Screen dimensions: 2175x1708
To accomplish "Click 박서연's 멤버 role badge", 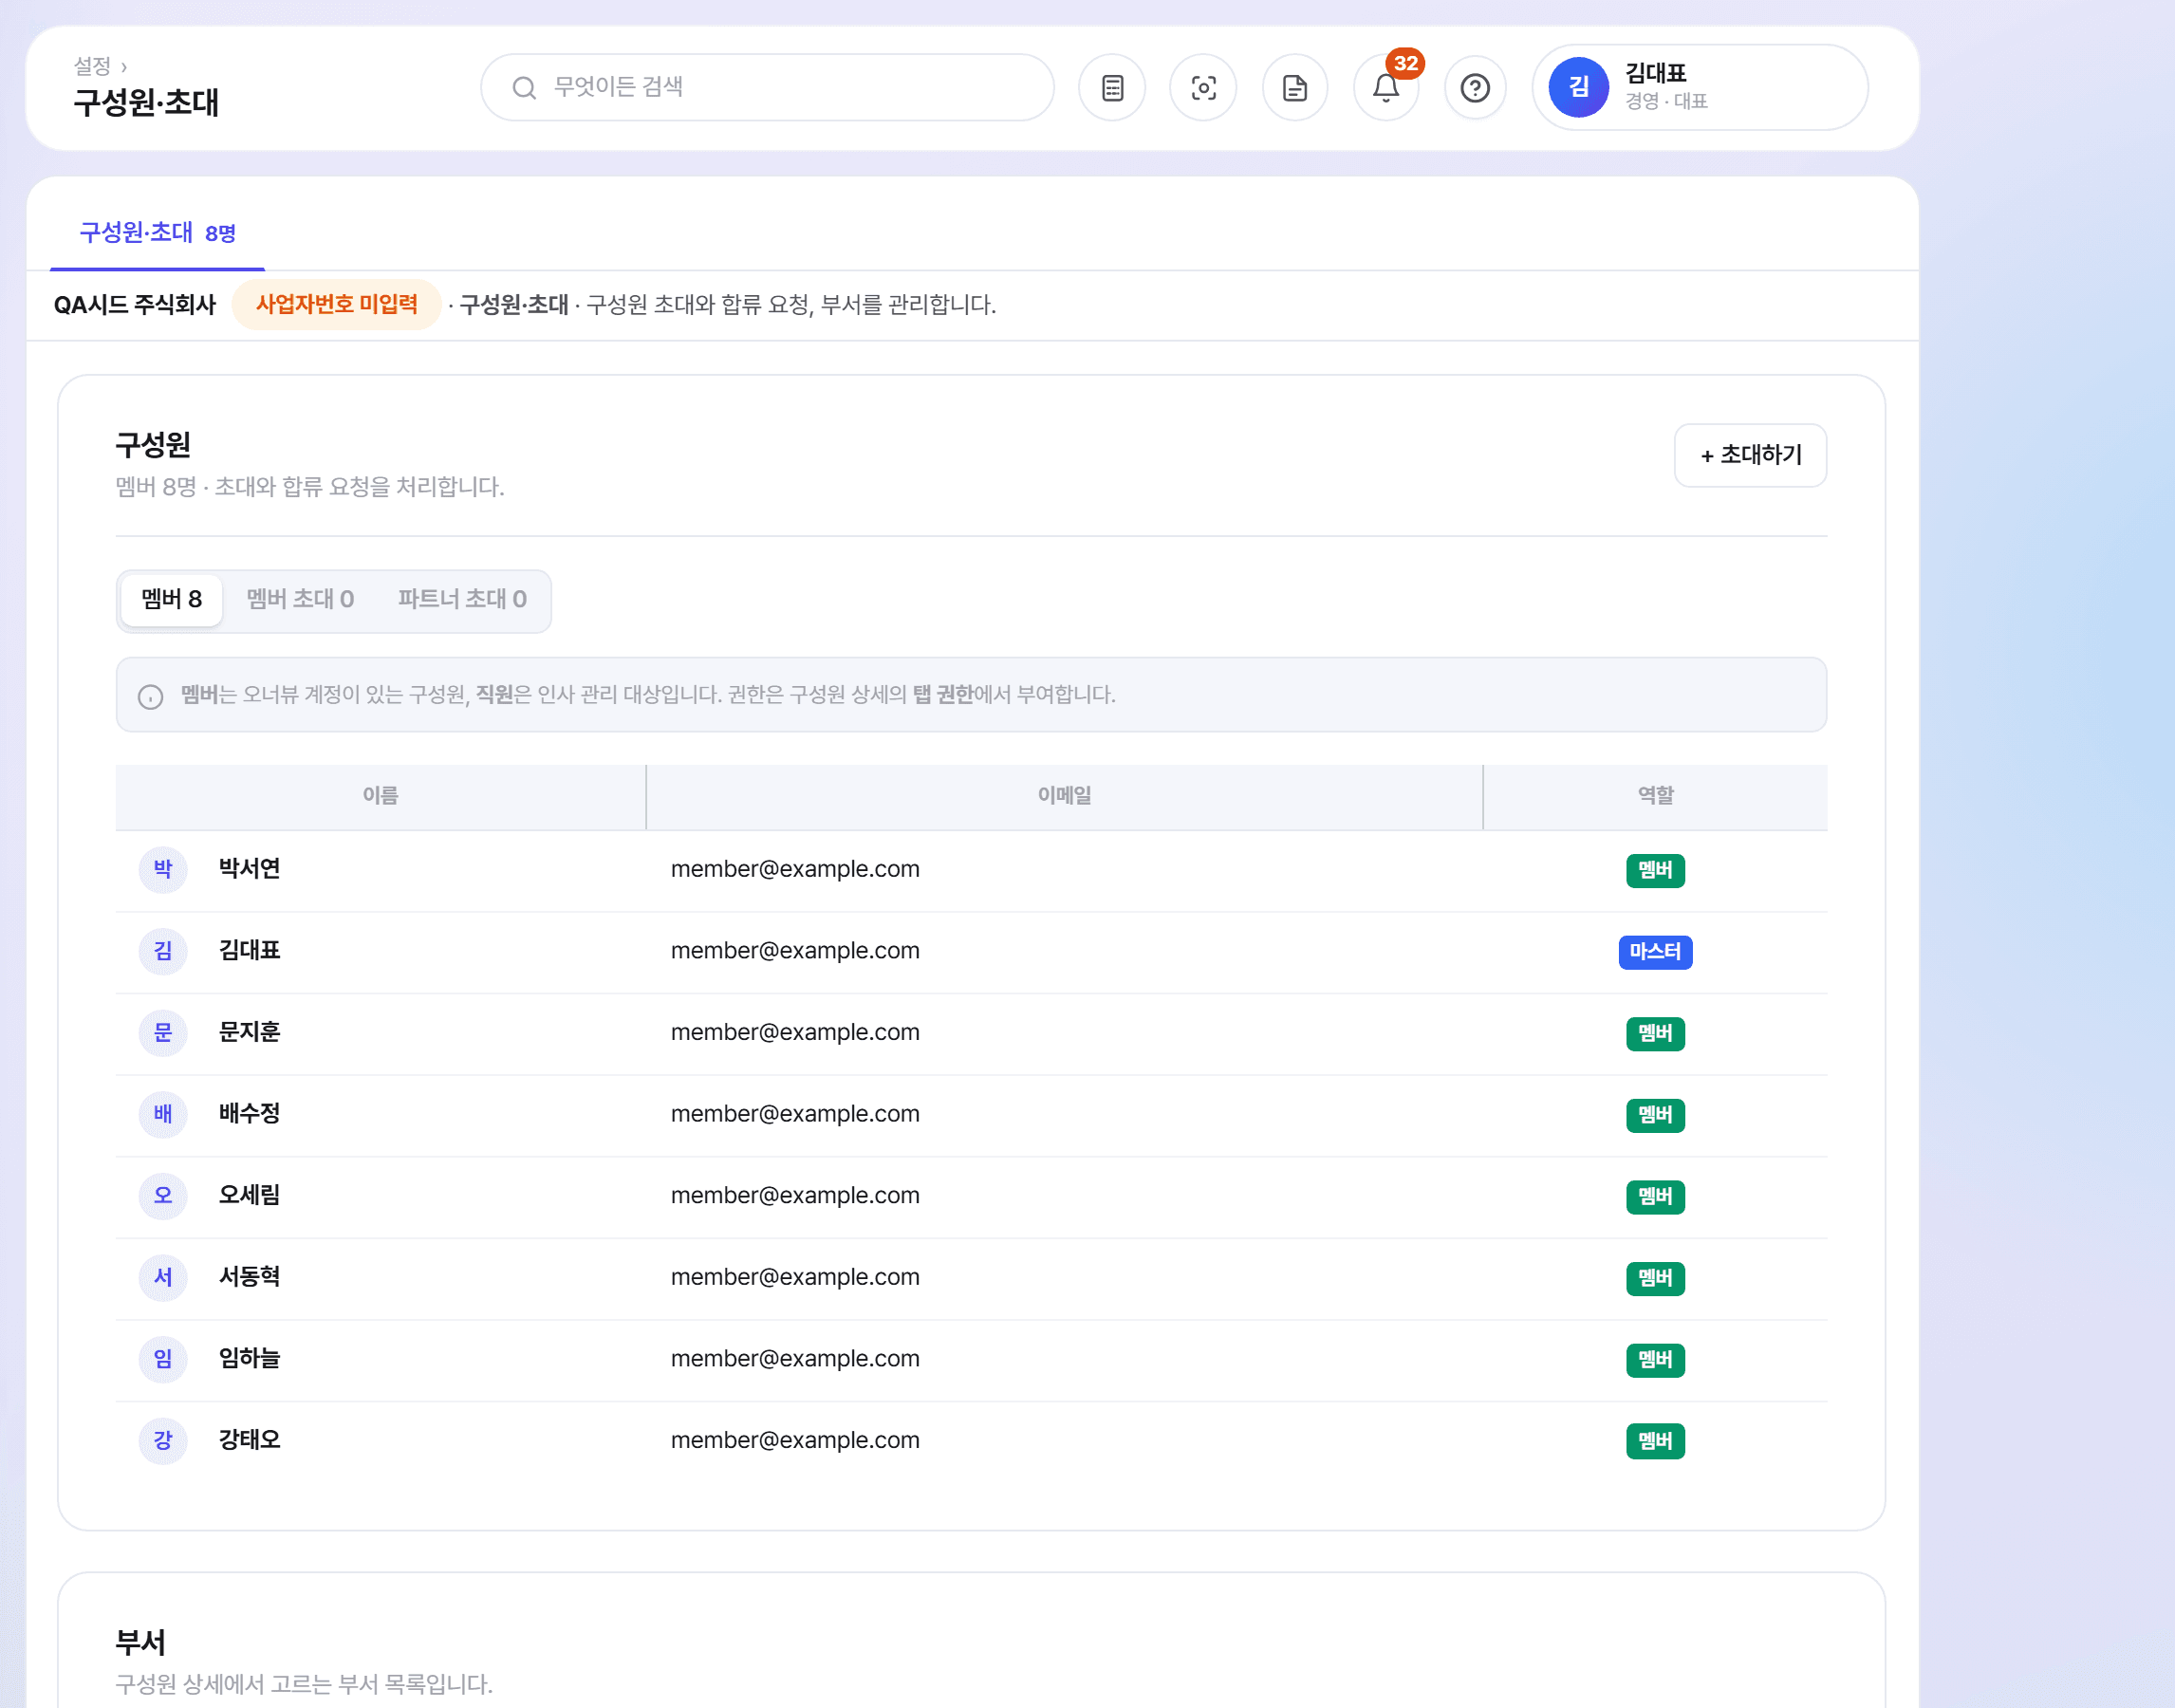I will click(x=1655, y=870).
